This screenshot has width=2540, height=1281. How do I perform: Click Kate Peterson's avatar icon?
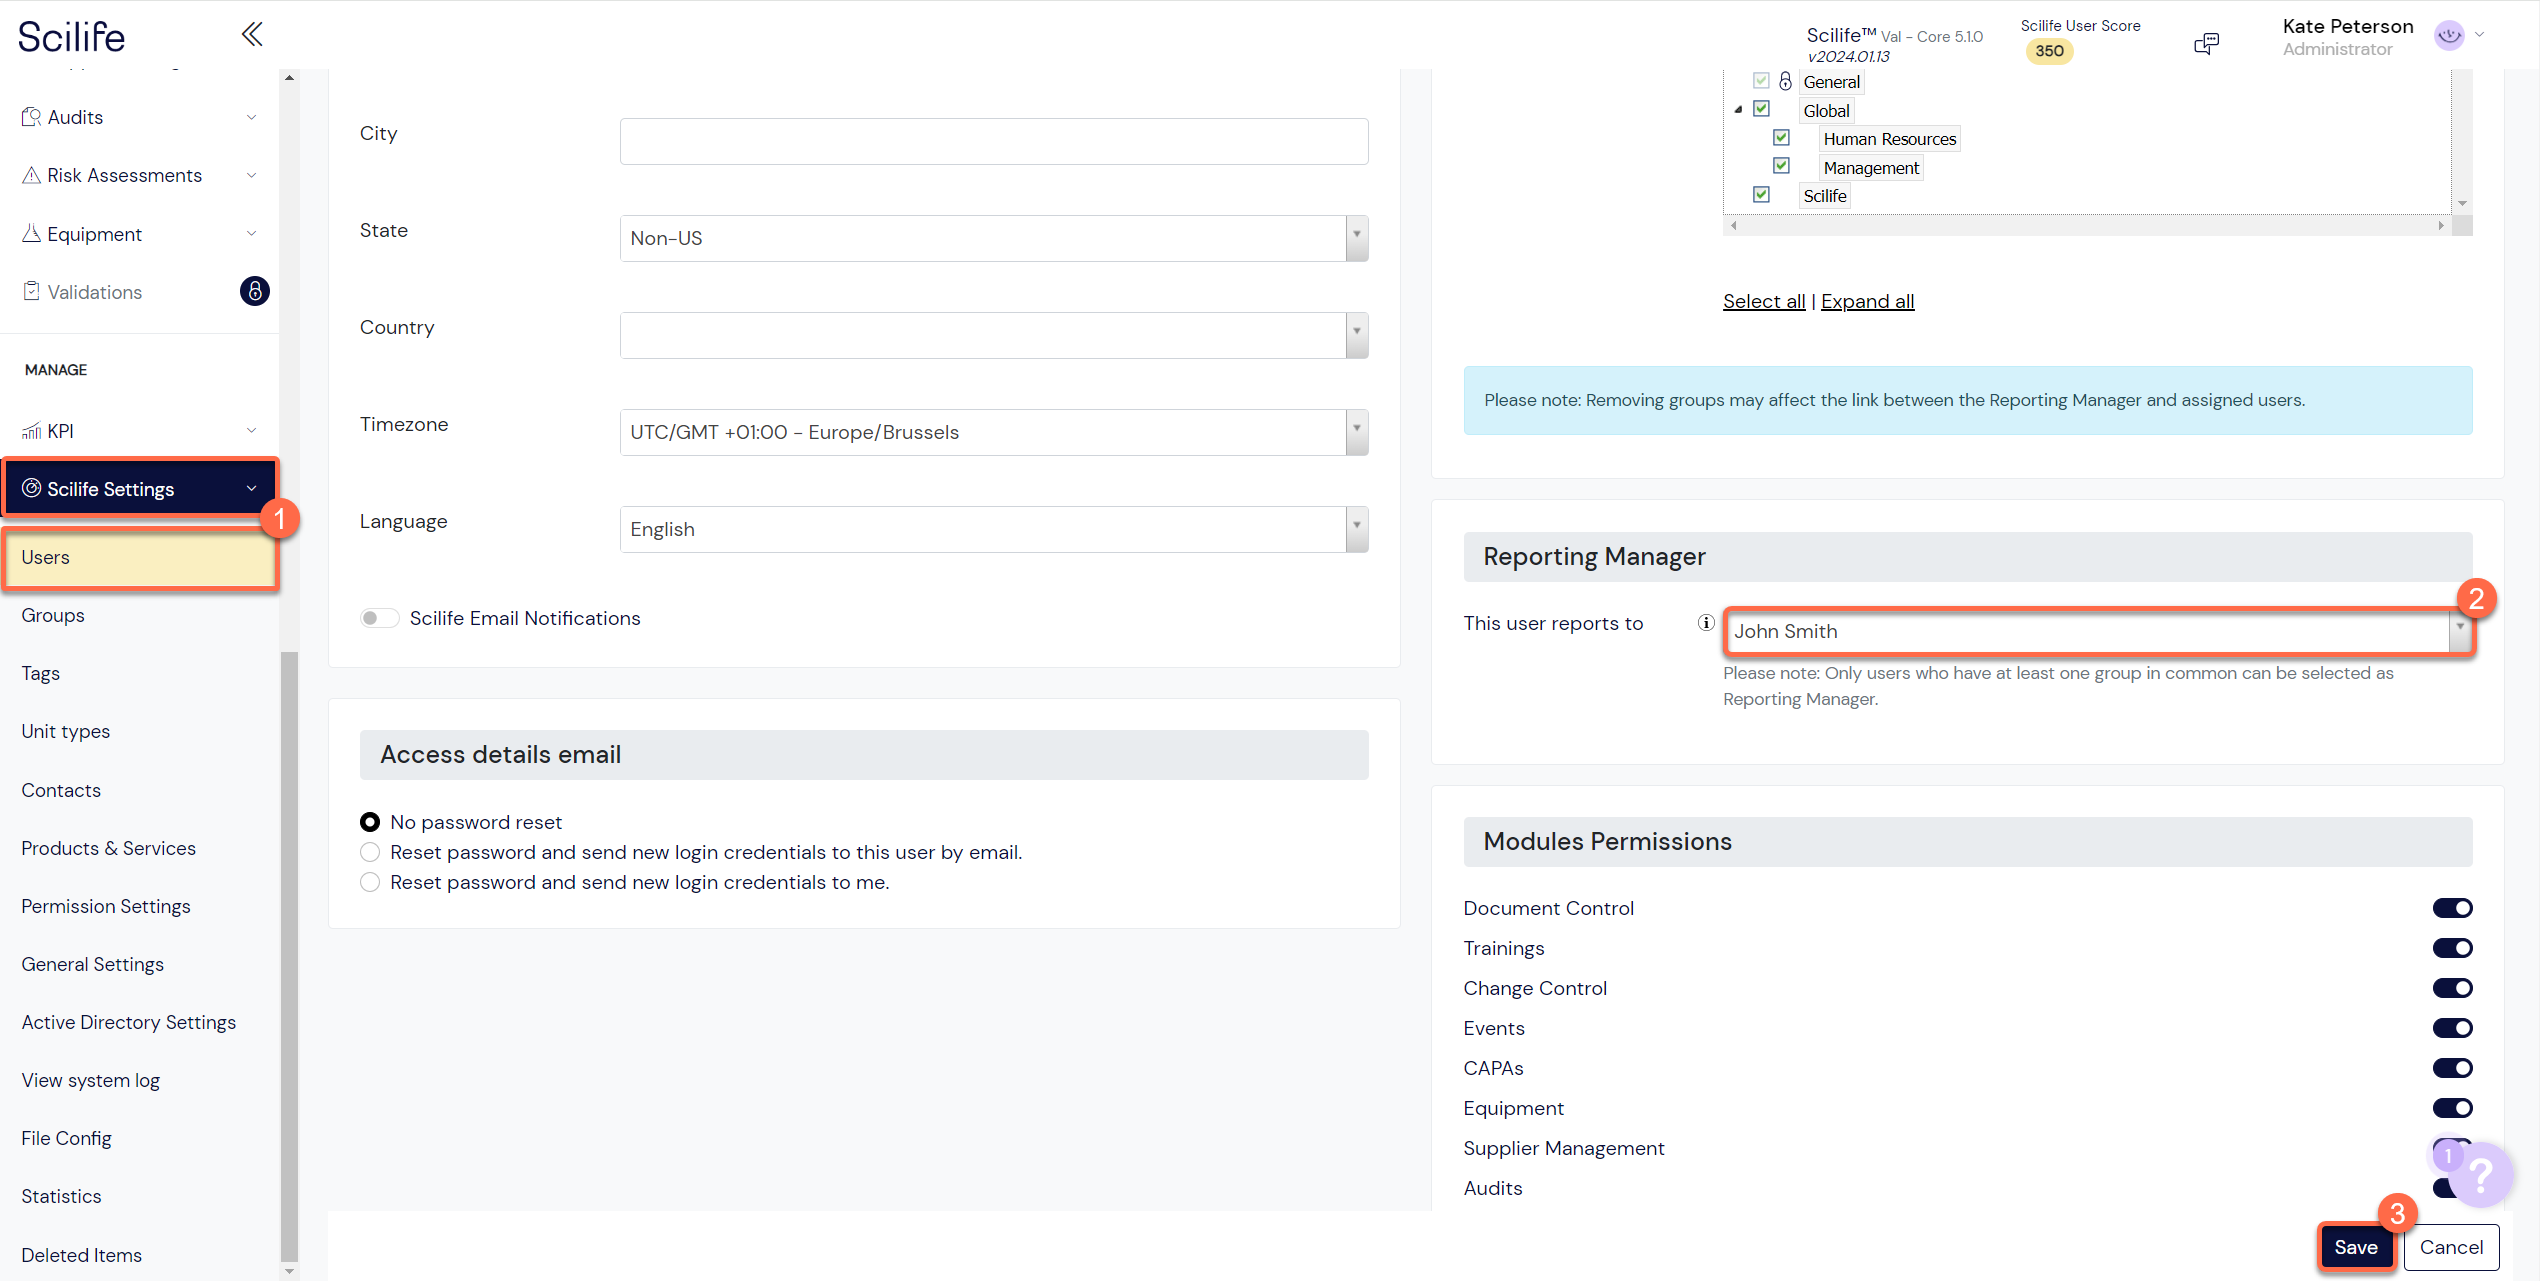pyautogui.click(x=2449, y=36)
